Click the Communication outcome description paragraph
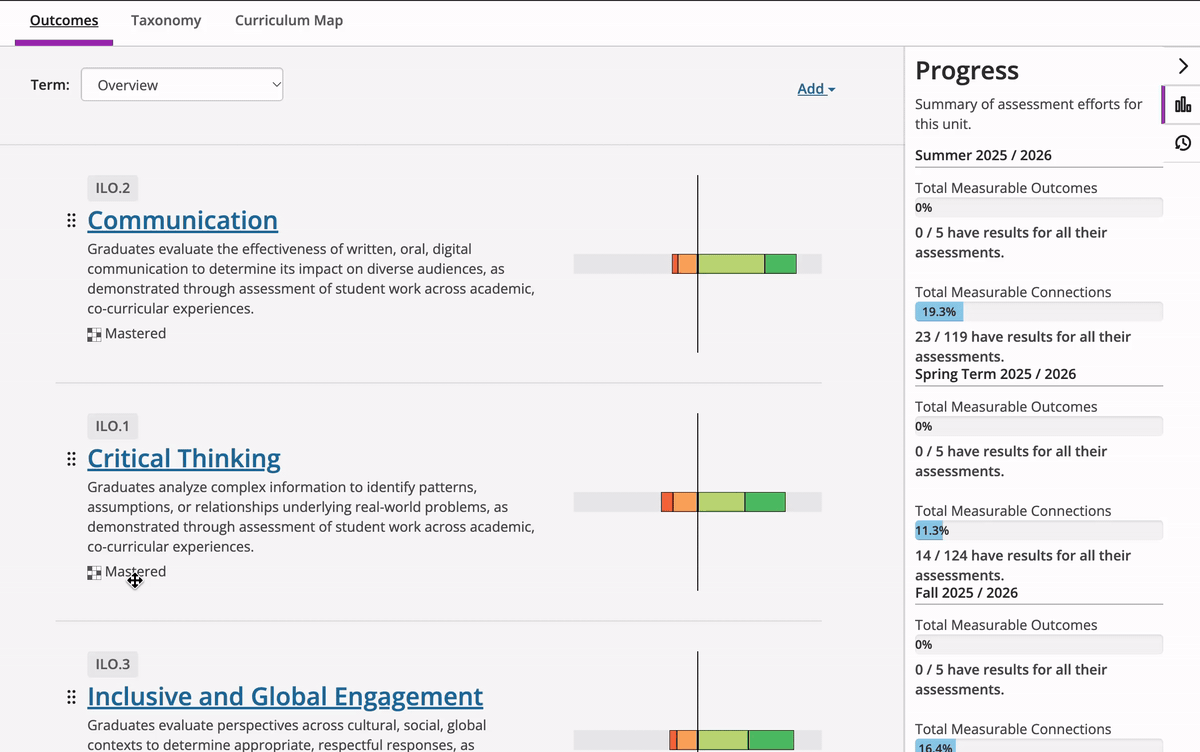 311,279
